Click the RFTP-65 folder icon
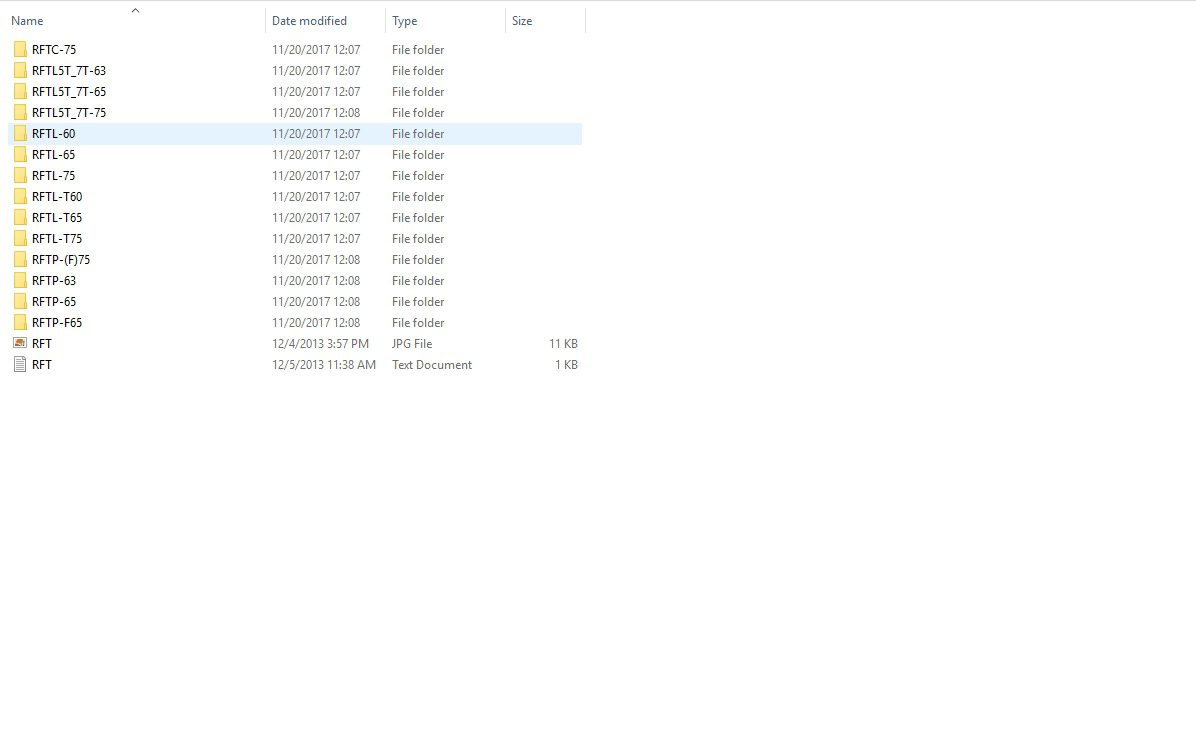This screenshot has height=738, width=1196. tap(20, 302)
